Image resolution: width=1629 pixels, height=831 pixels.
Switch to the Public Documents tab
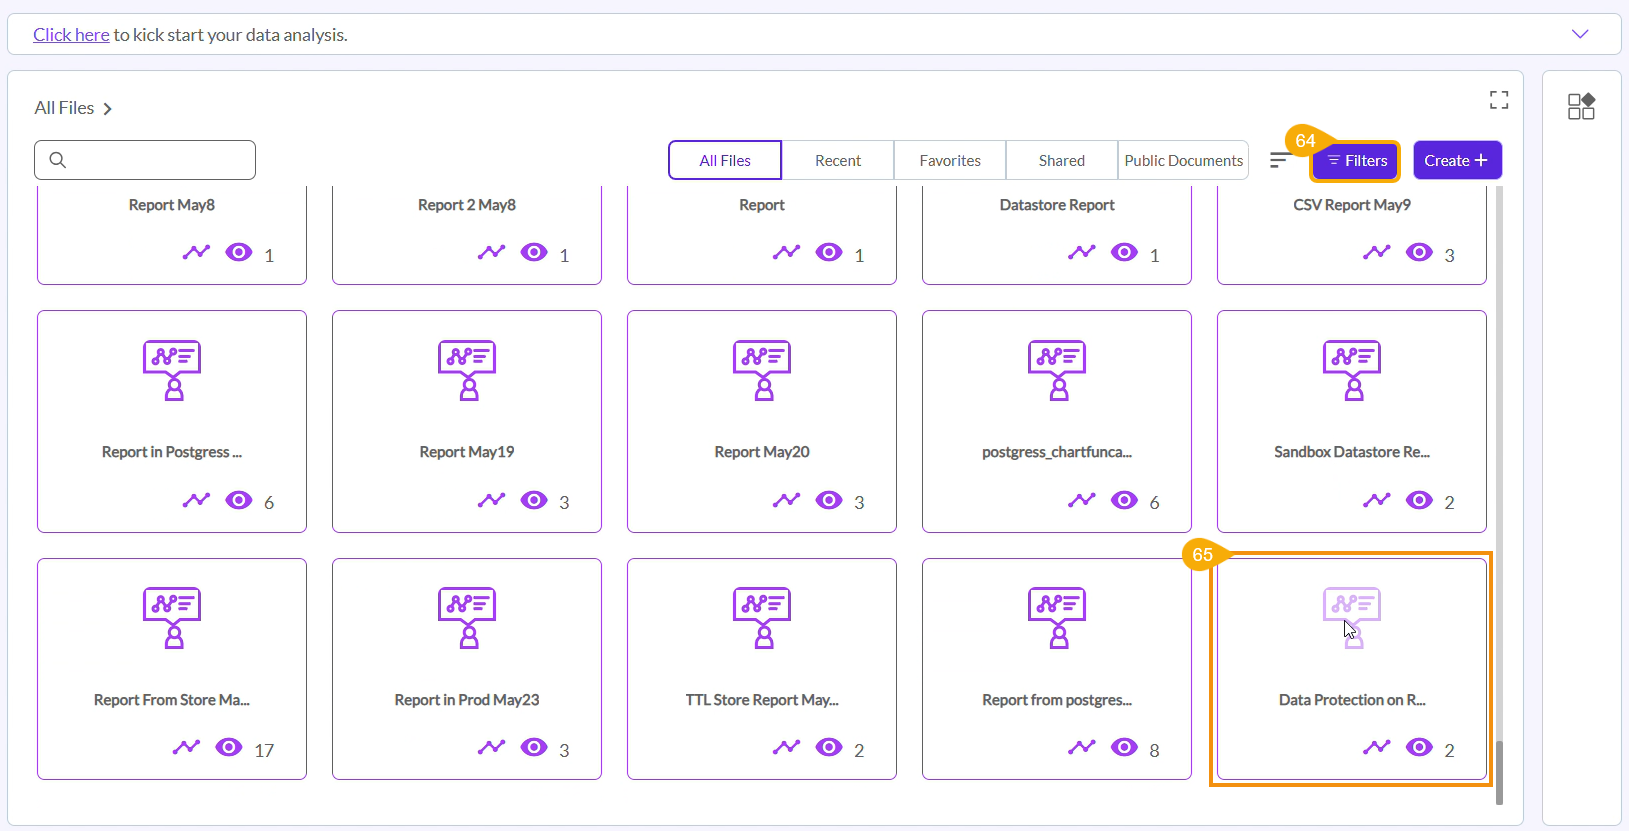1183,161
